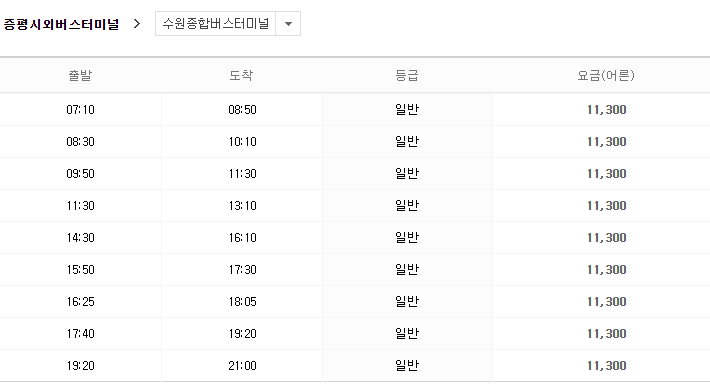Click the 증평시외버스터미널 departure terminal label

point(61,24)
